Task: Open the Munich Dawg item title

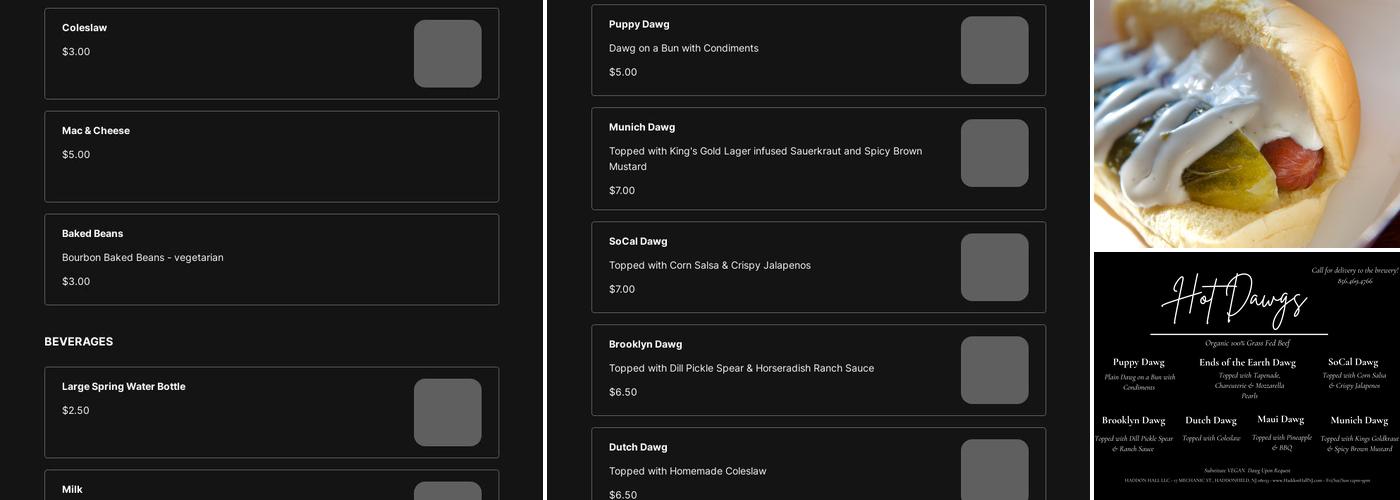Action: pos(642,127)
